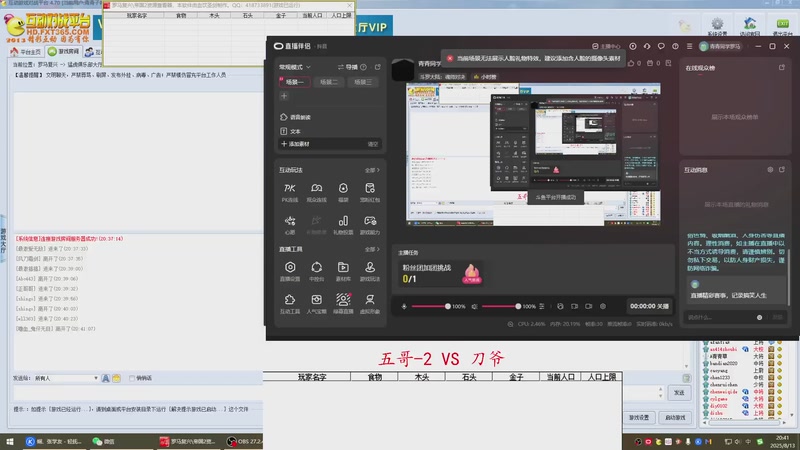
Task: Click 清空 to clear sources
Action: coord(373,144)
